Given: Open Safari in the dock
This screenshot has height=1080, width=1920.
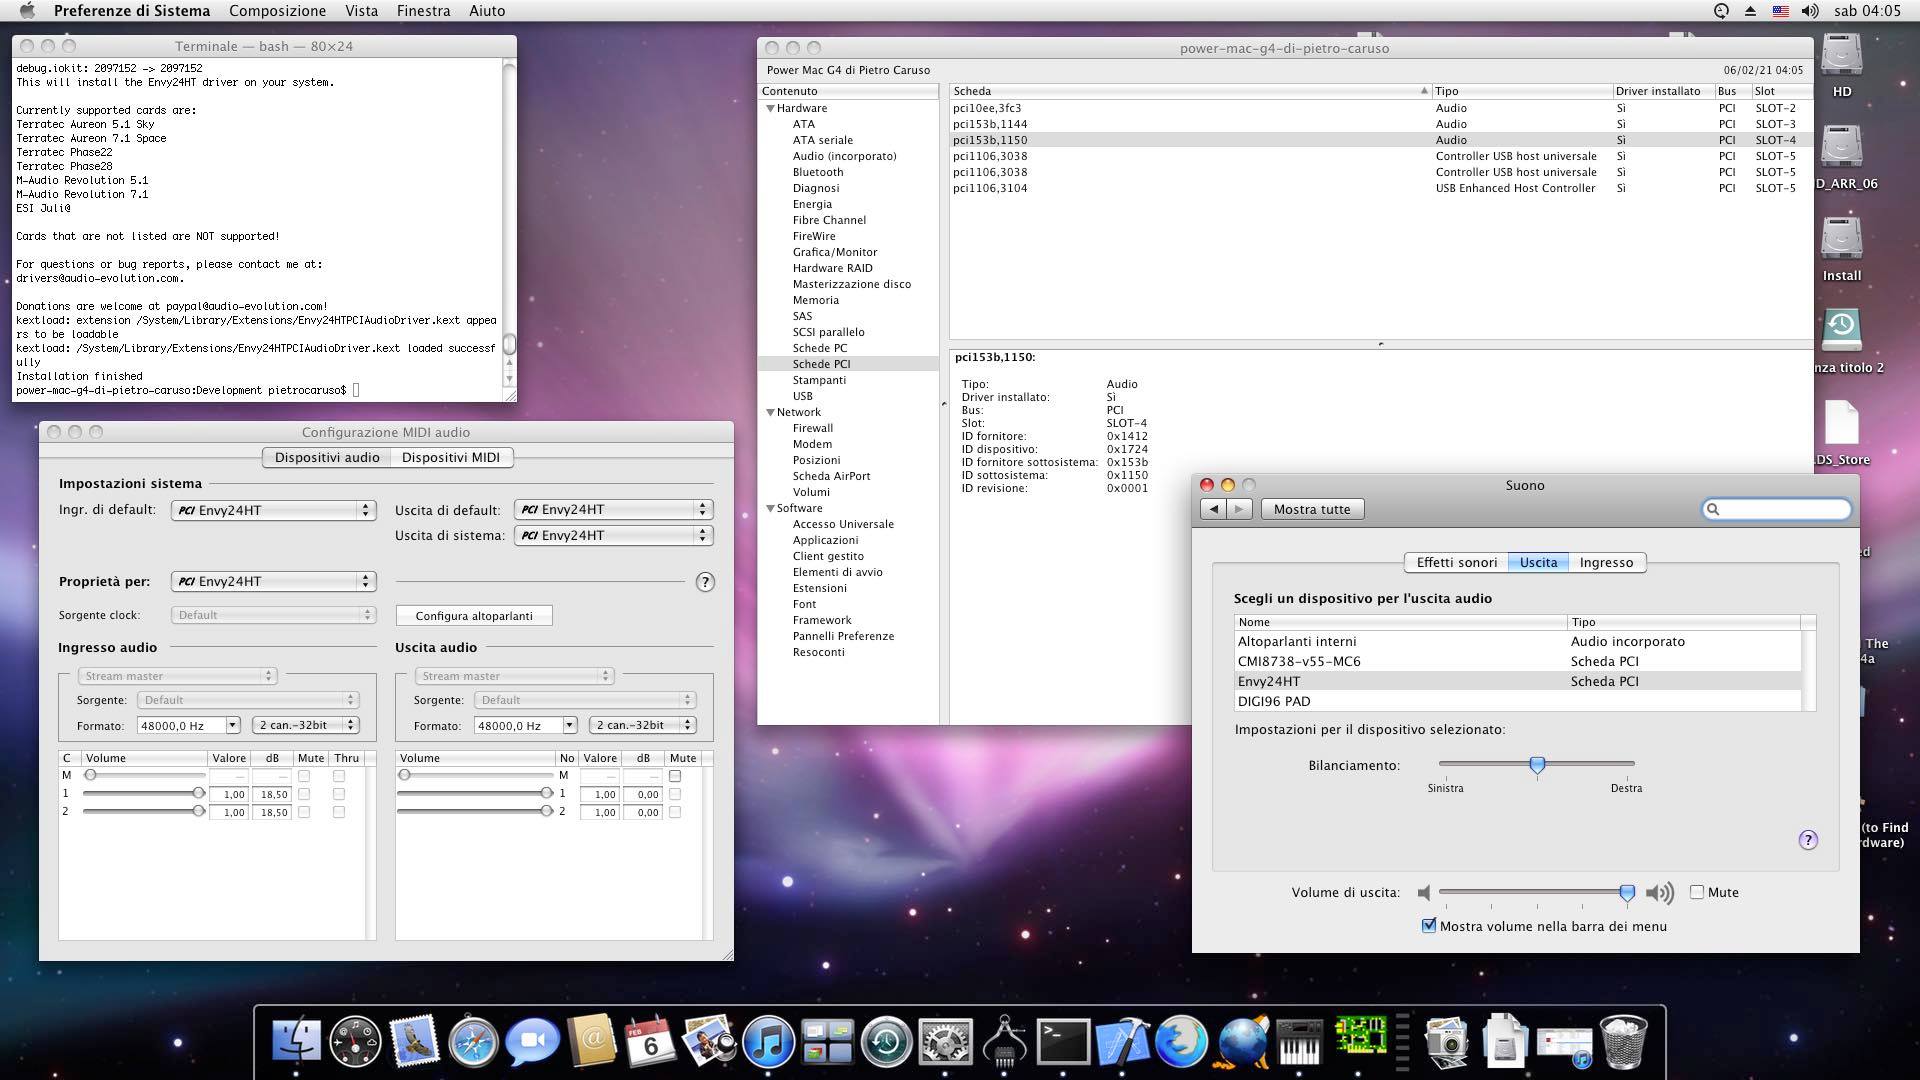Looking at the screenshot, I should [x=473, y=1042].
